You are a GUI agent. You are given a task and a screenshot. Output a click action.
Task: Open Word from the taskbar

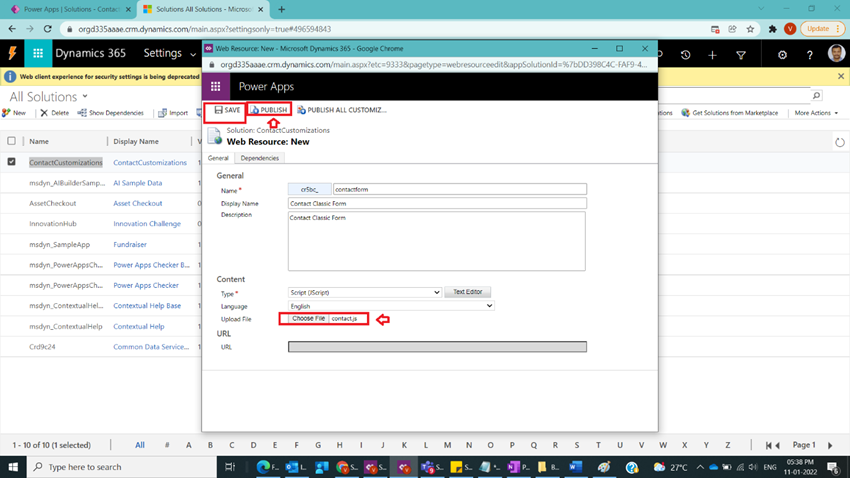click(575, 467)
